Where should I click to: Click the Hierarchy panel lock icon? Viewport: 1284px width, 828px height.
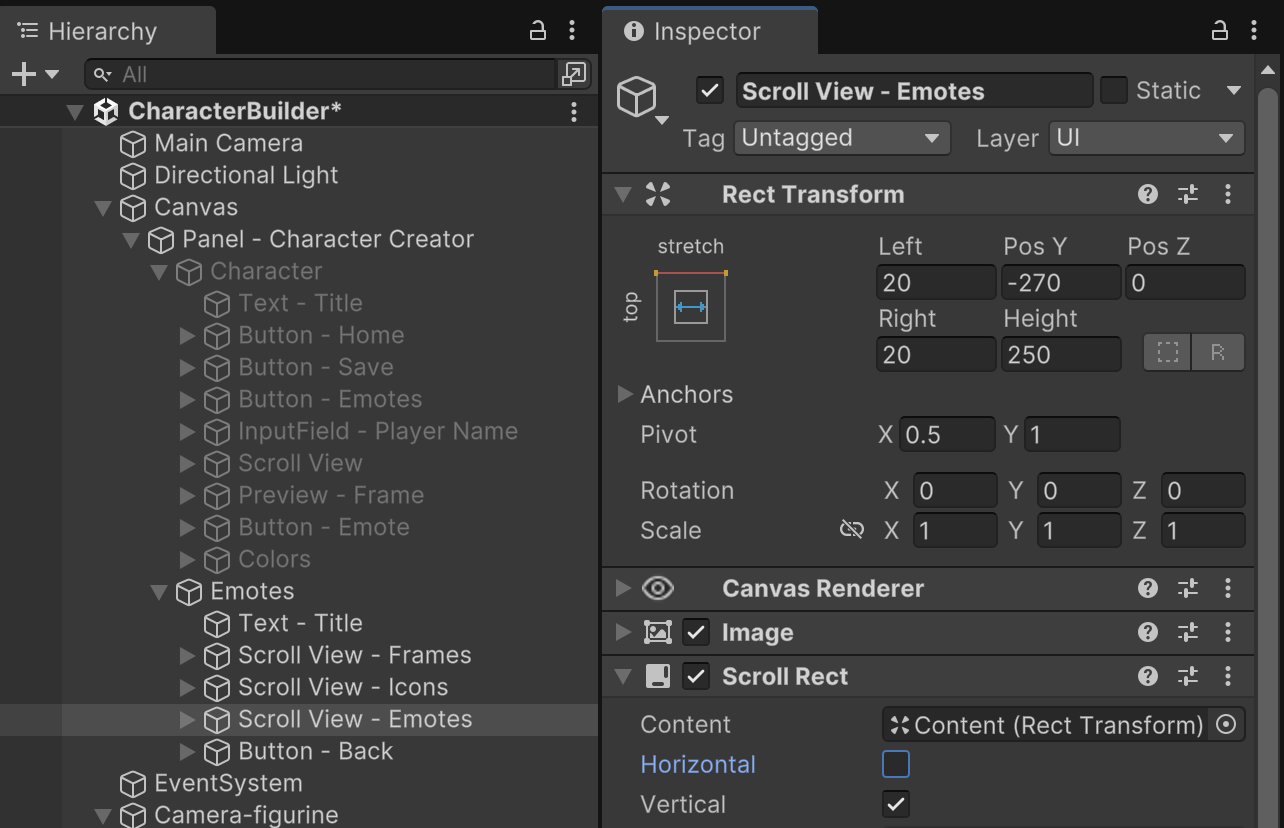(538, 31)
